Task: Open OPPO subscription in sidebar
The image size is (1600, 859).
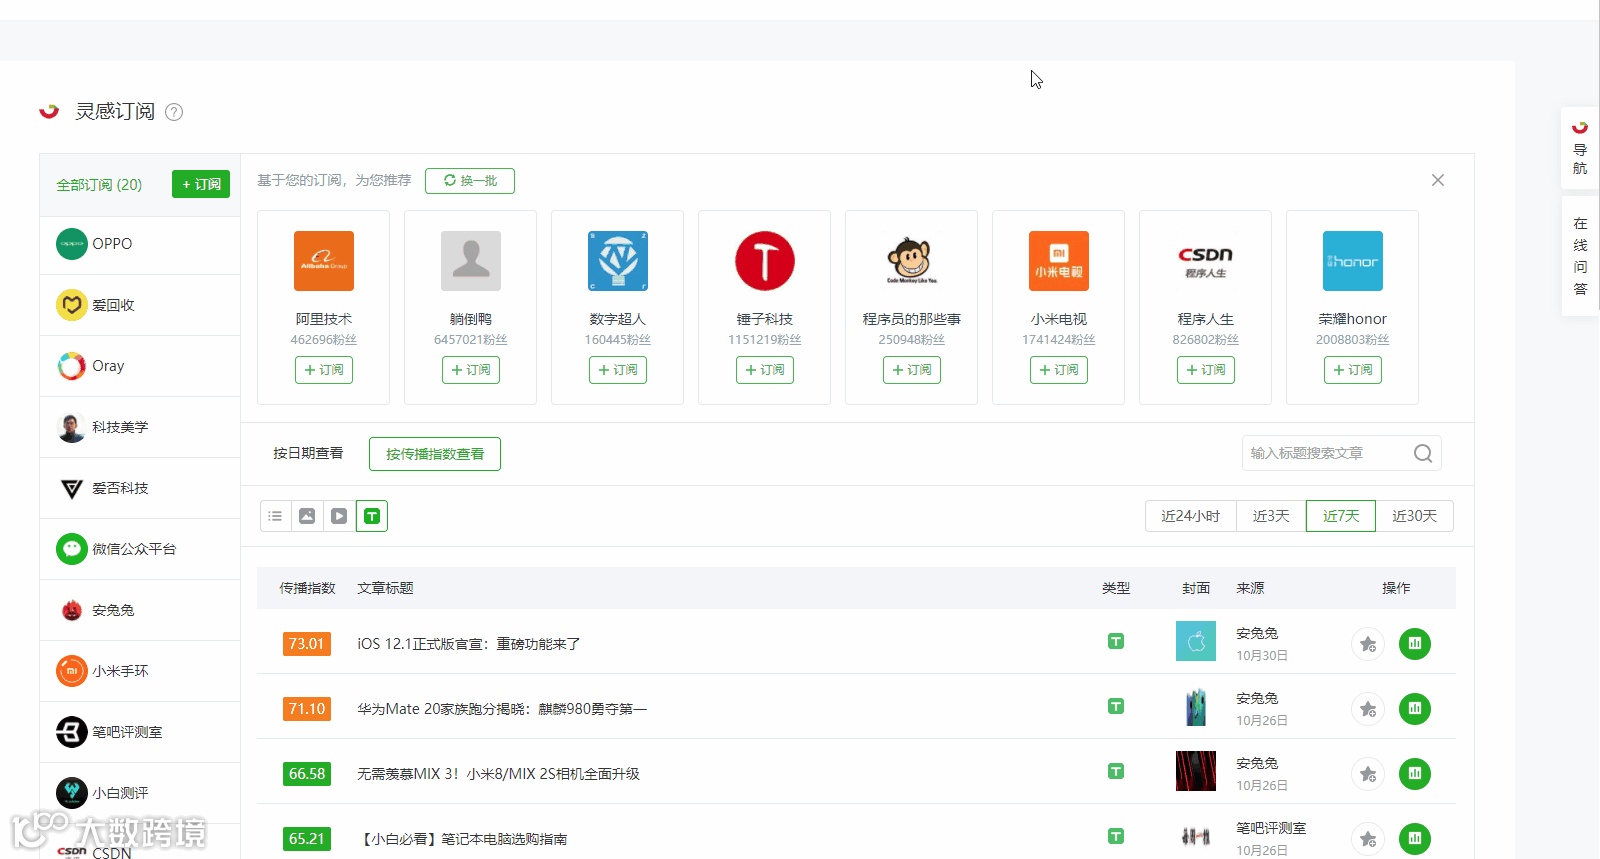Action: 140,244
